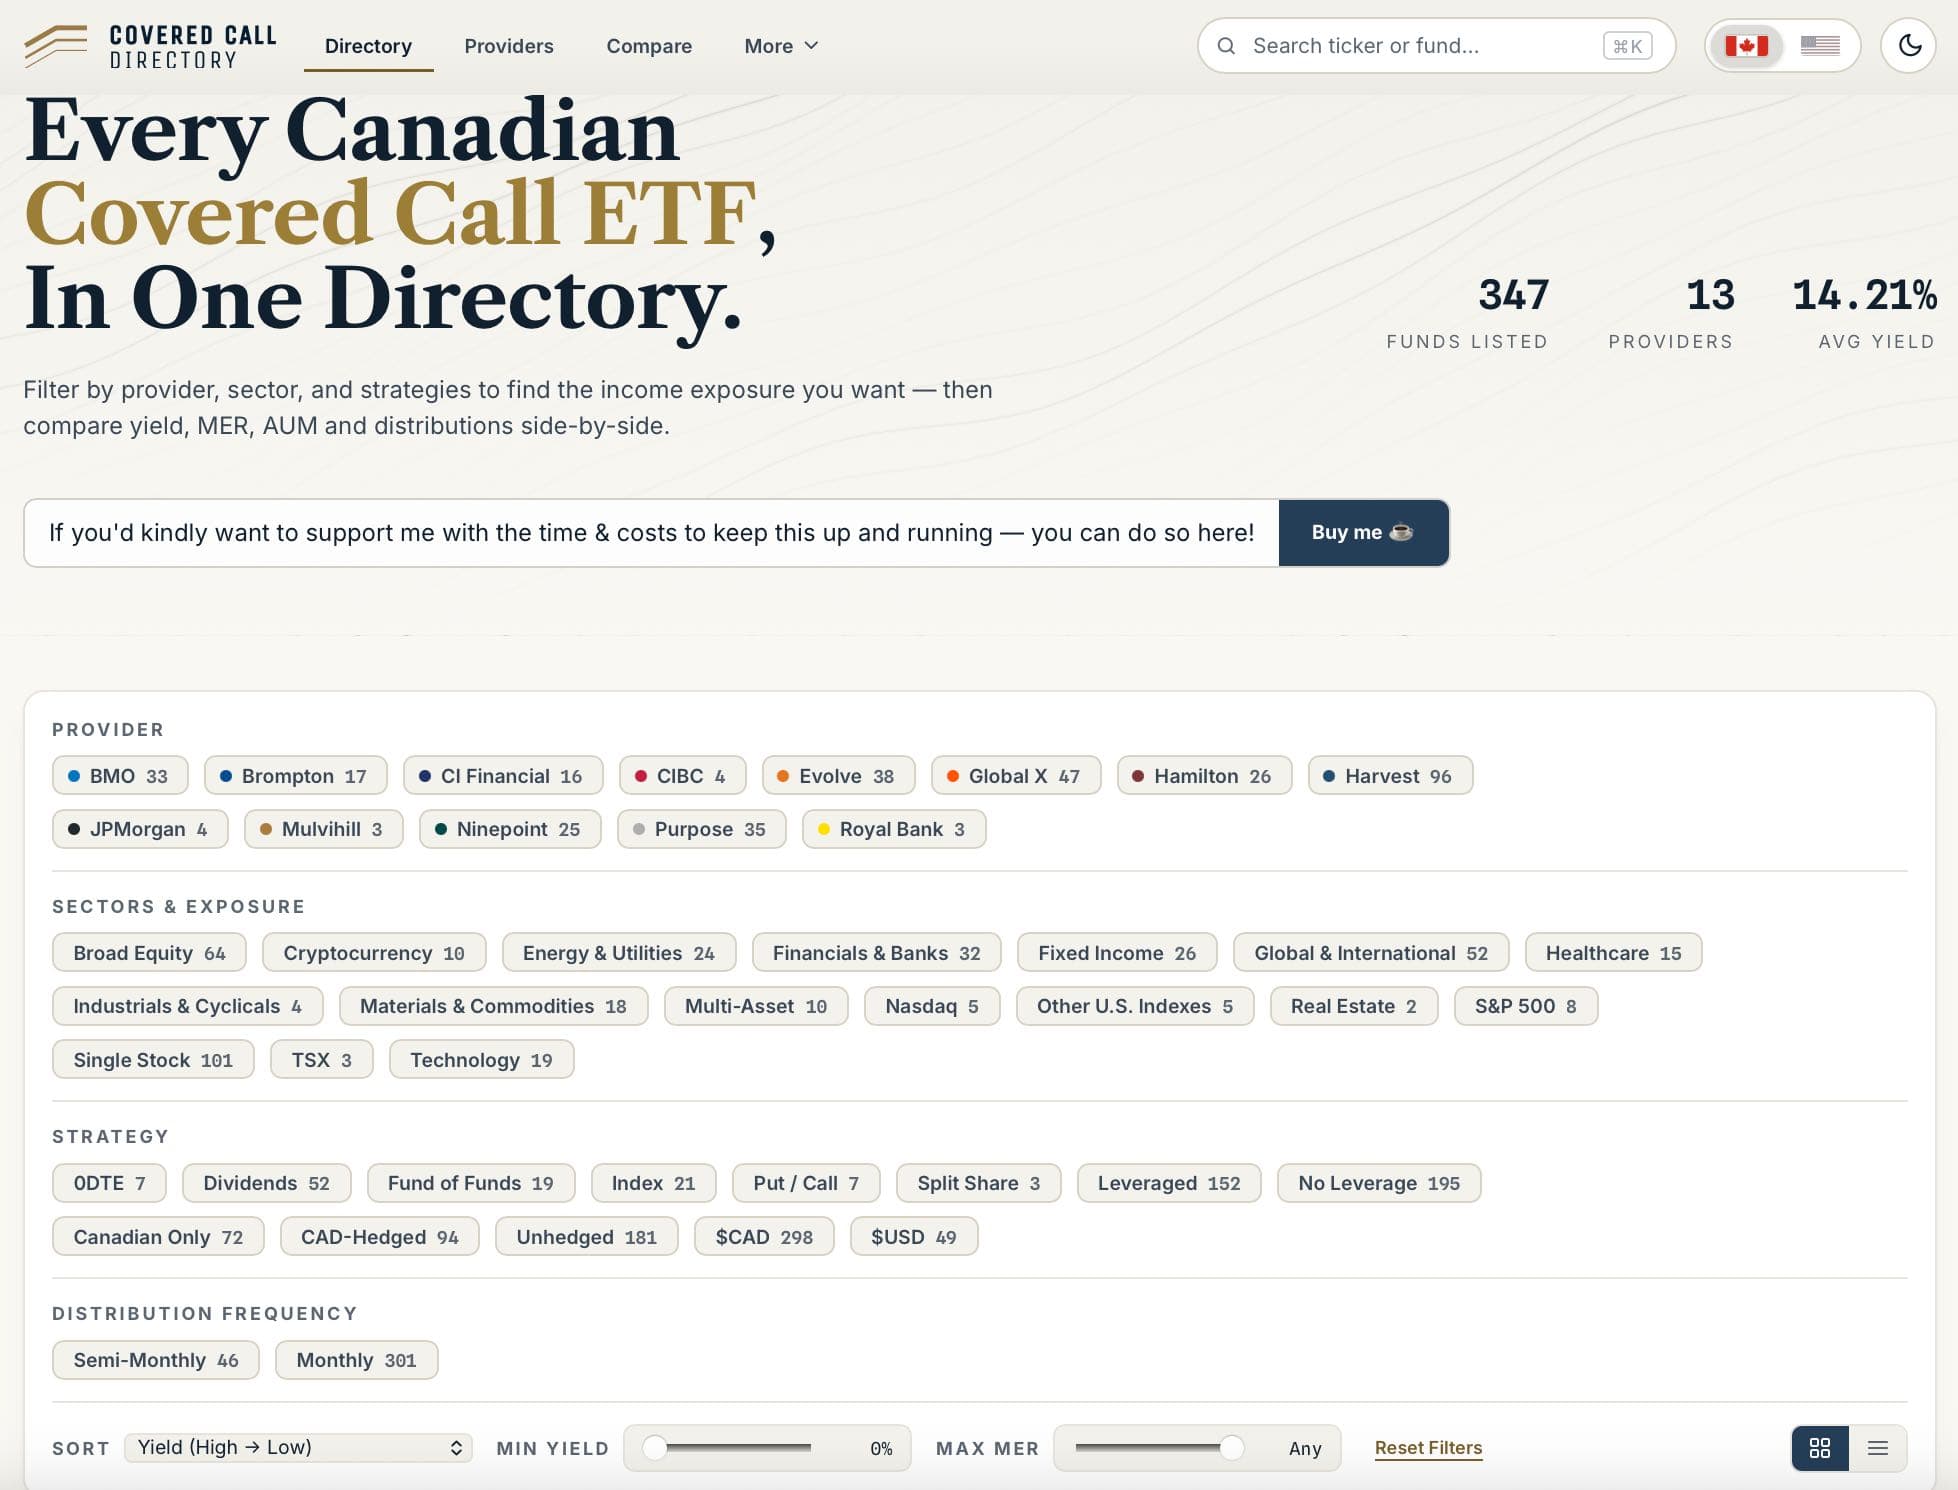The image size is (1958, 1490).
Task: Open the More menu dropdown
Action: [x=782, y=46]
